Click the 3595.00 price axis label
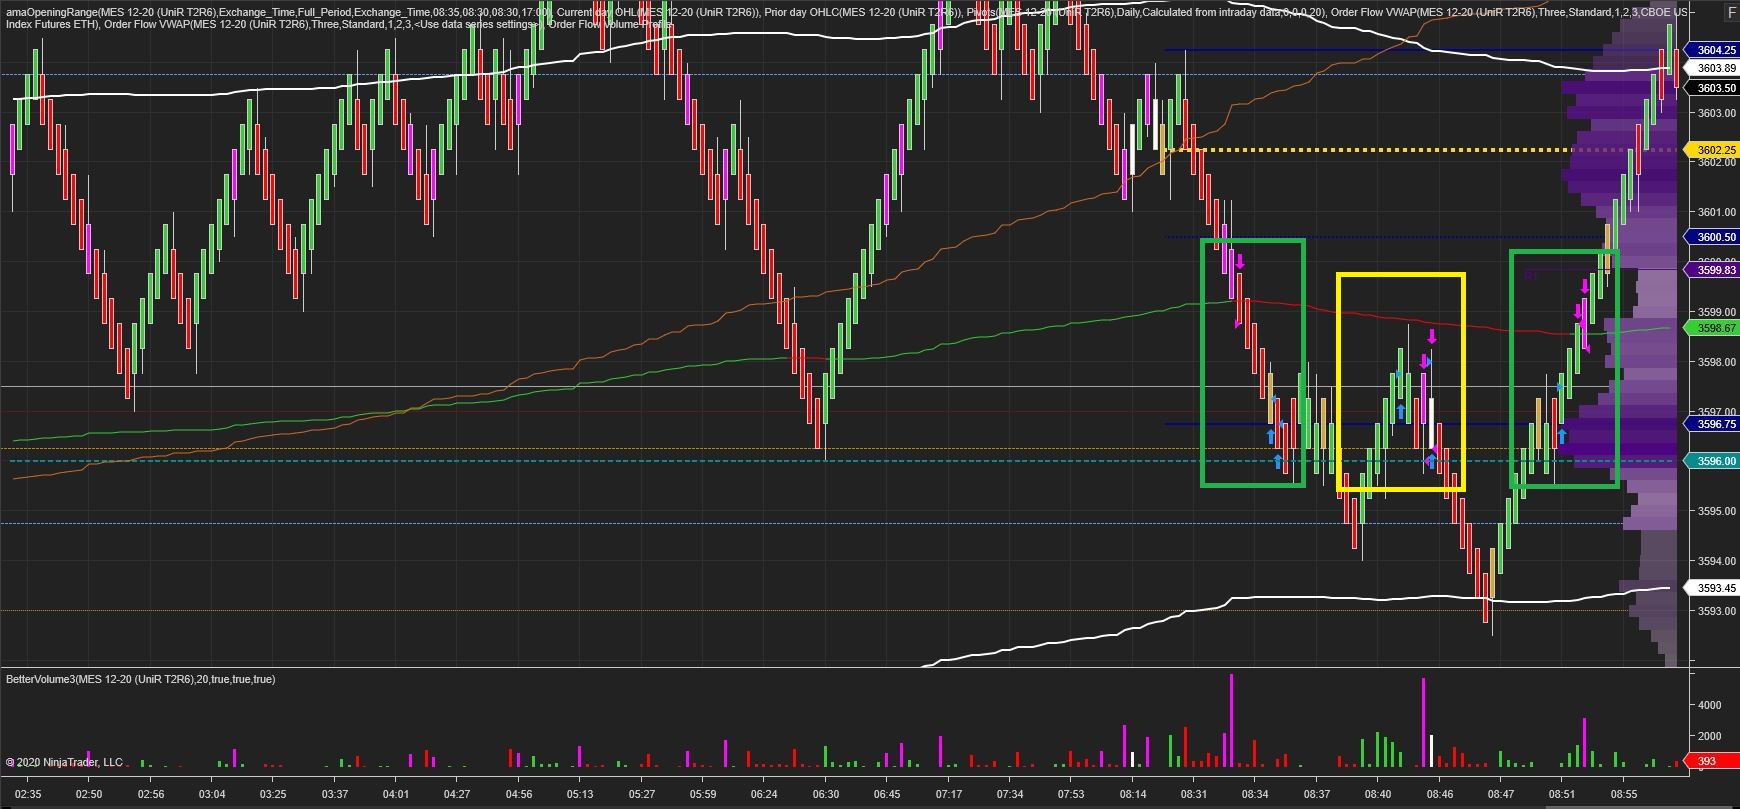This screenshot has height=809, width=1740. point(1717,511)
